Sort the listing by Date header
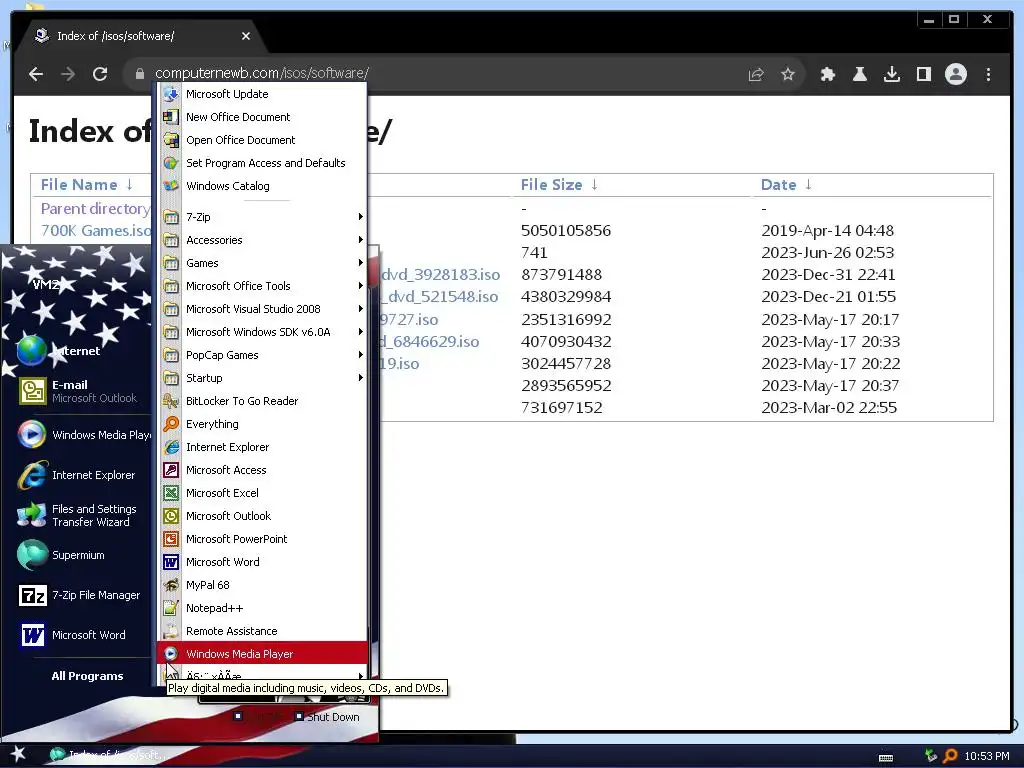This screenshot has height=768, width=1024. 778,185
